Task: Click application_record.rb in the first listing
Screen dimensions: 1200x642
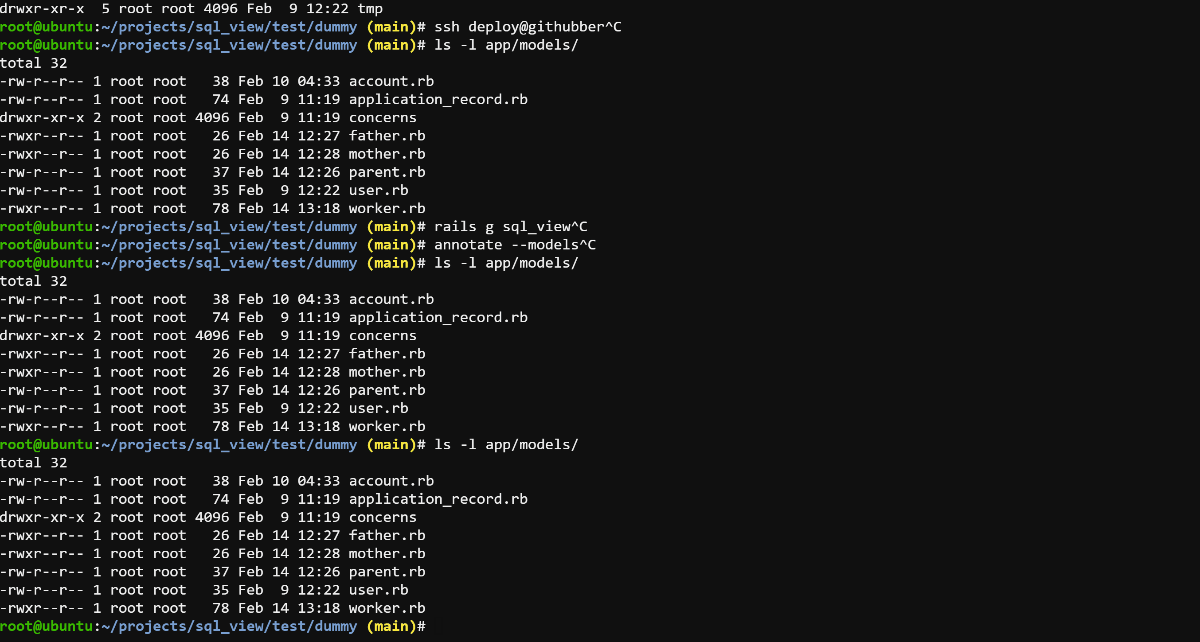Action: (x=438, y=99)
